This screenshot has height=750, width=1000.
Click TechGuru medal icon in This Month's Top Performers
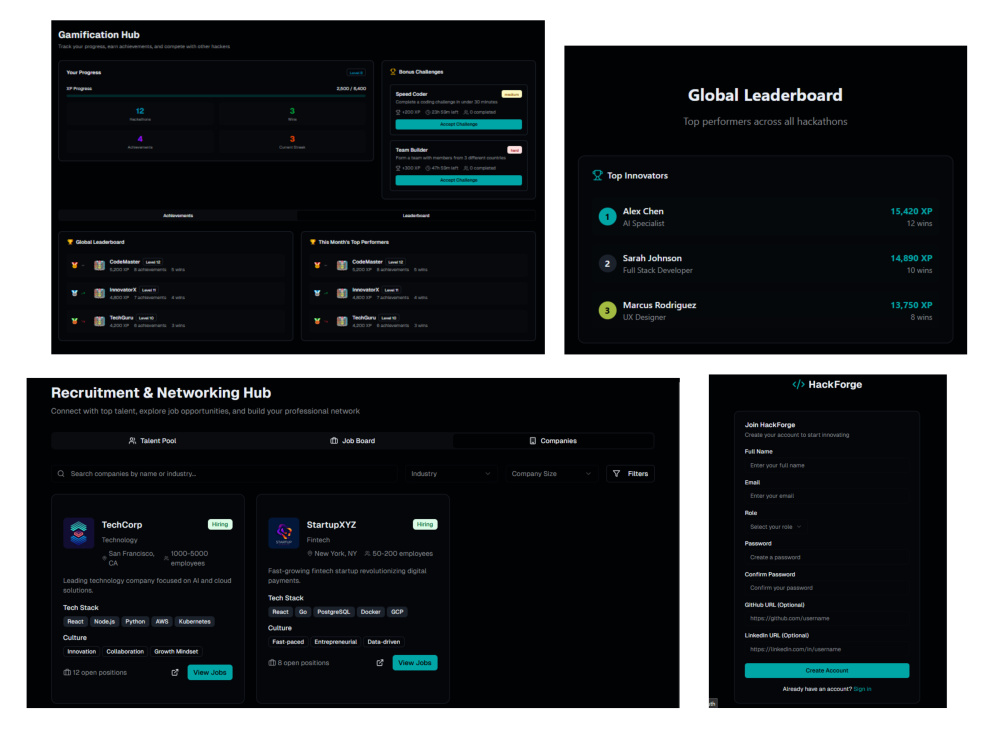pos(317,321)
